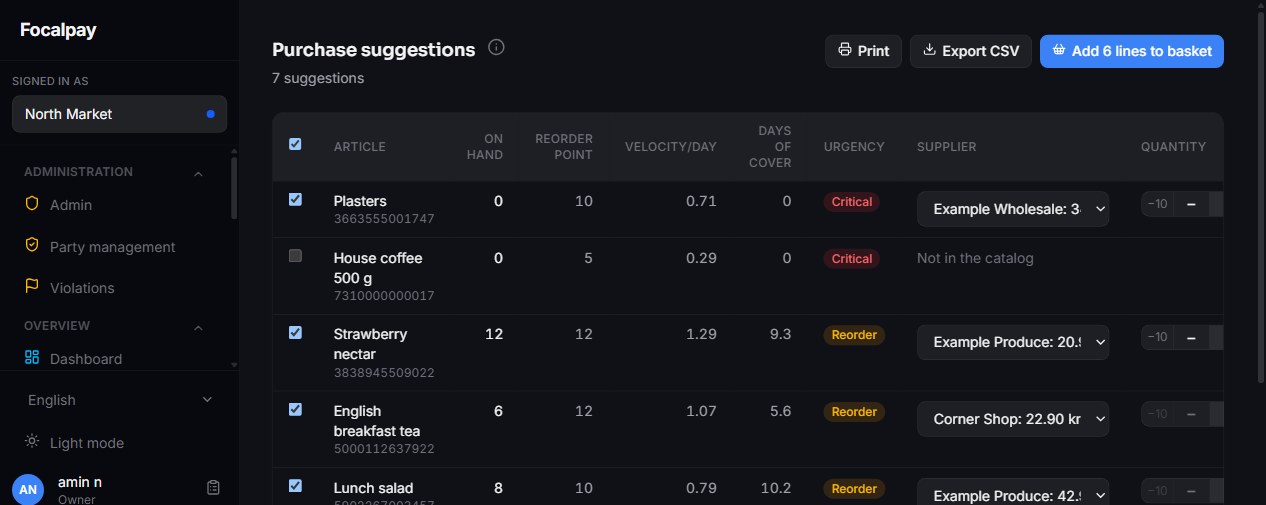The height and width of the screenshot is (505, 1266).
Task: Export suggestions as CSV
Action: [x=970, y=51]
